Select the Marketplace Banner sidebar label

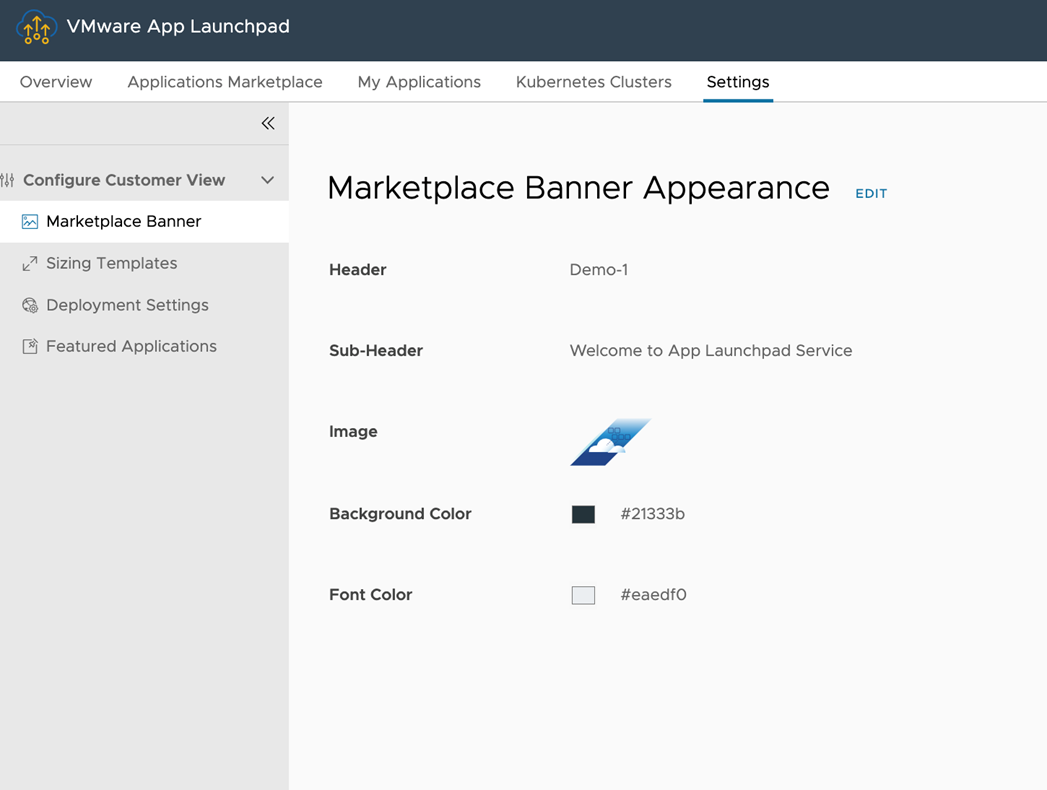(x=124, y=222)
